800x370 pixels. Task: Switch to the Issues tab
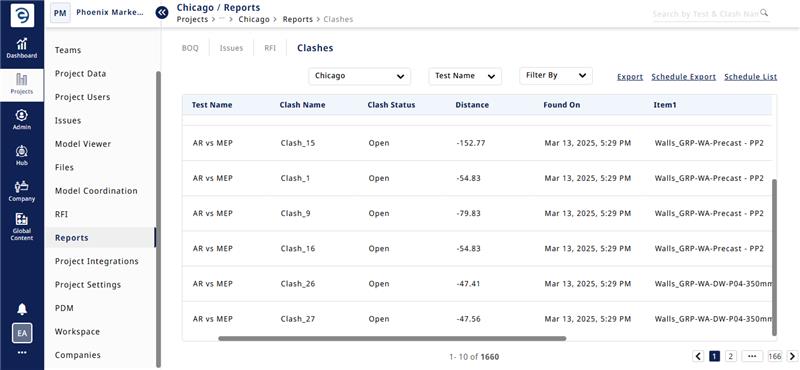(231, 48)
